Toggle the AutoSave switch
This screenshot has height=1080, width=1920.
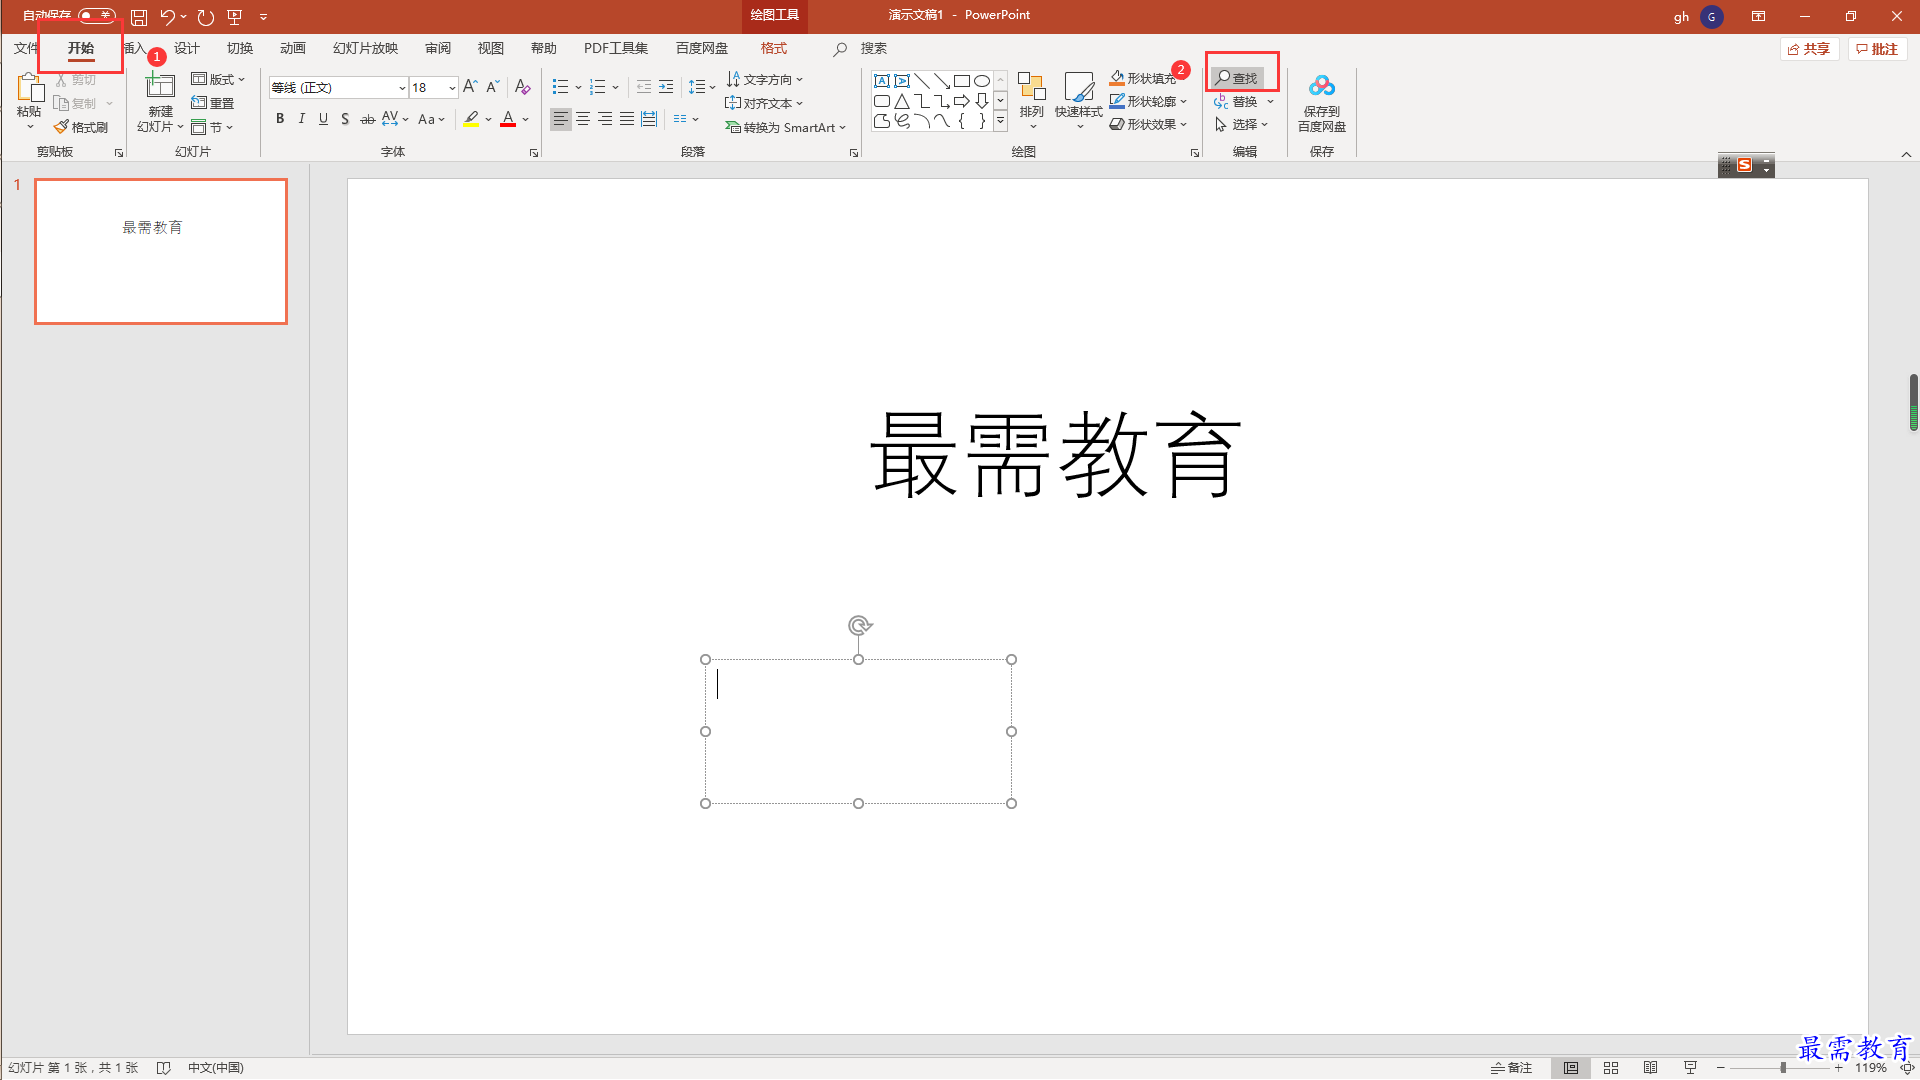pyautogui.click(x=97, y=16)
